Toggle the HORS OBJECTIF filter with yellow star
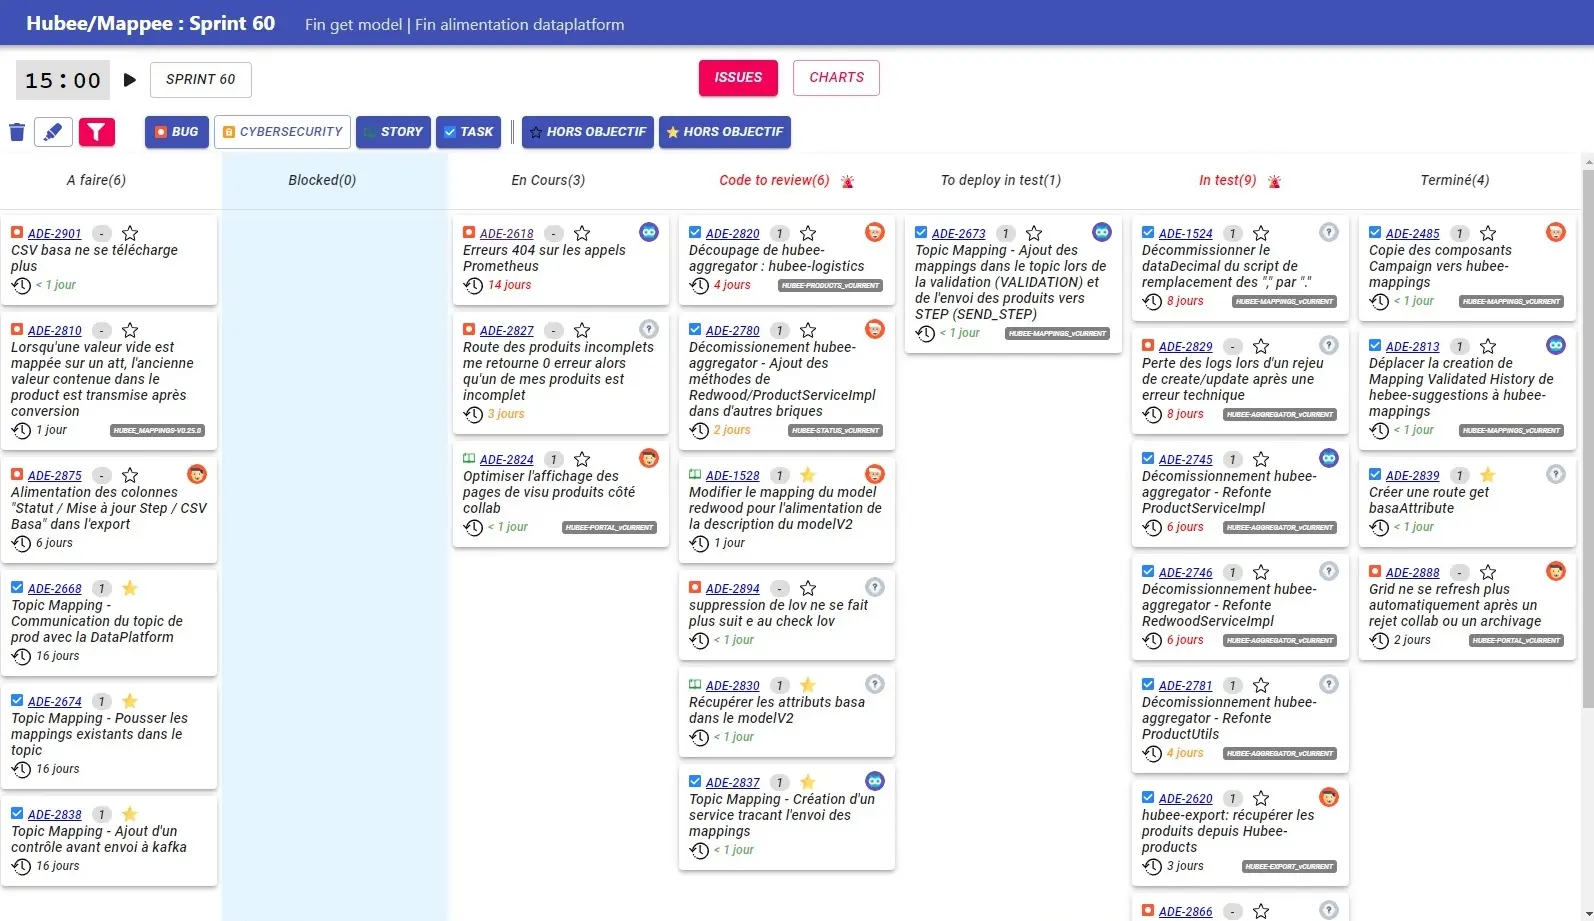Viewport: 1594px width, 921px height. pyautogui.click(x=725, y=132)
